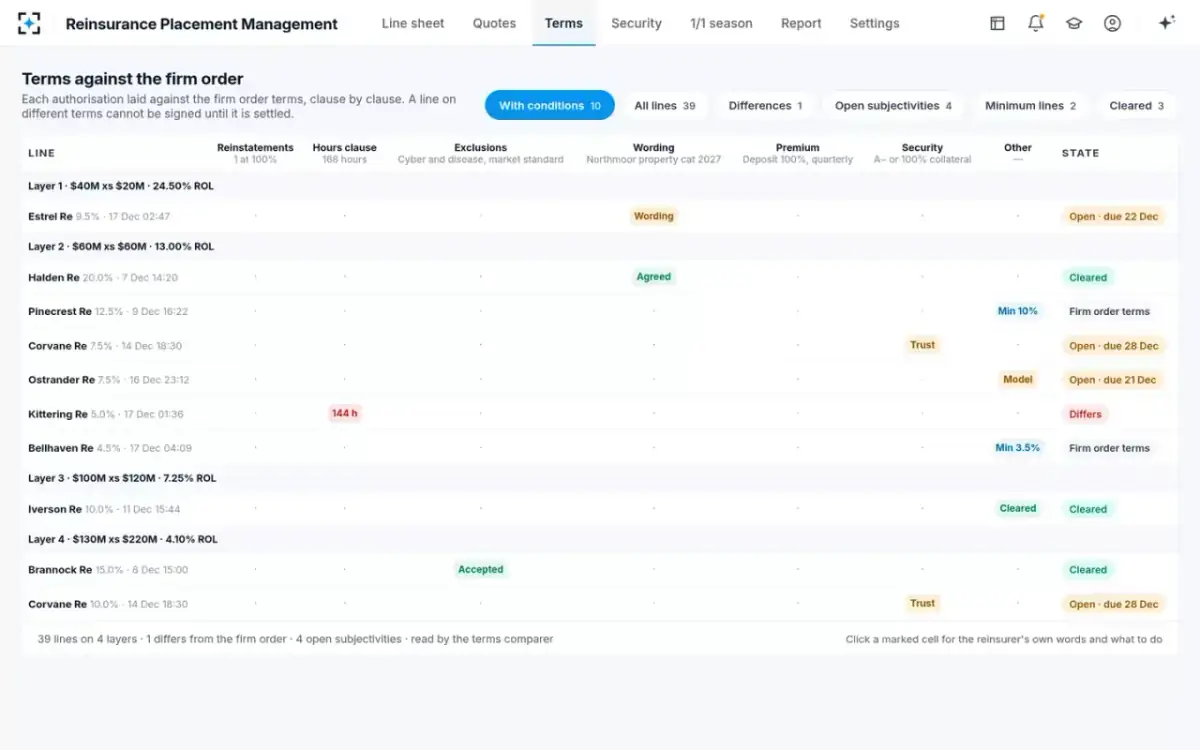Screen dimensions: 1200x750
Task: Open the Report tab
Action: [801, 23]
